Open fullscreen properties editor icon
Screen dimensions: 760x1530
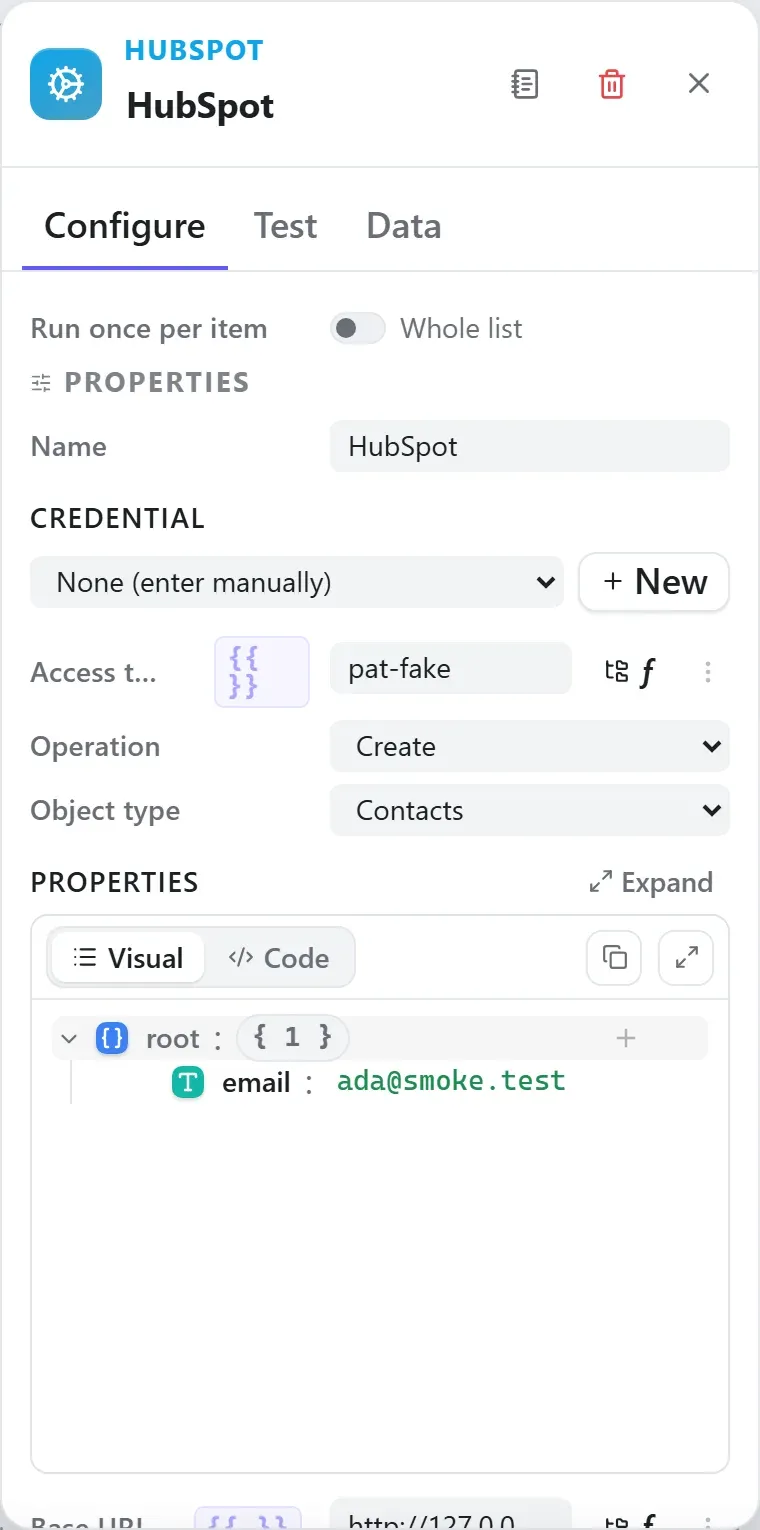[x=686, y=958]
